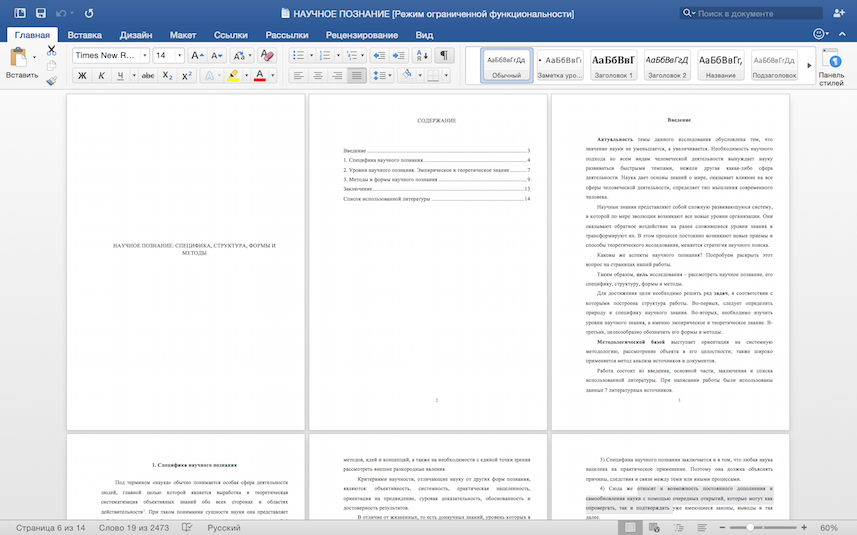Activate the format painter brush
The height and width of the screenshot is (535, 857).
[x=51, y=81]
